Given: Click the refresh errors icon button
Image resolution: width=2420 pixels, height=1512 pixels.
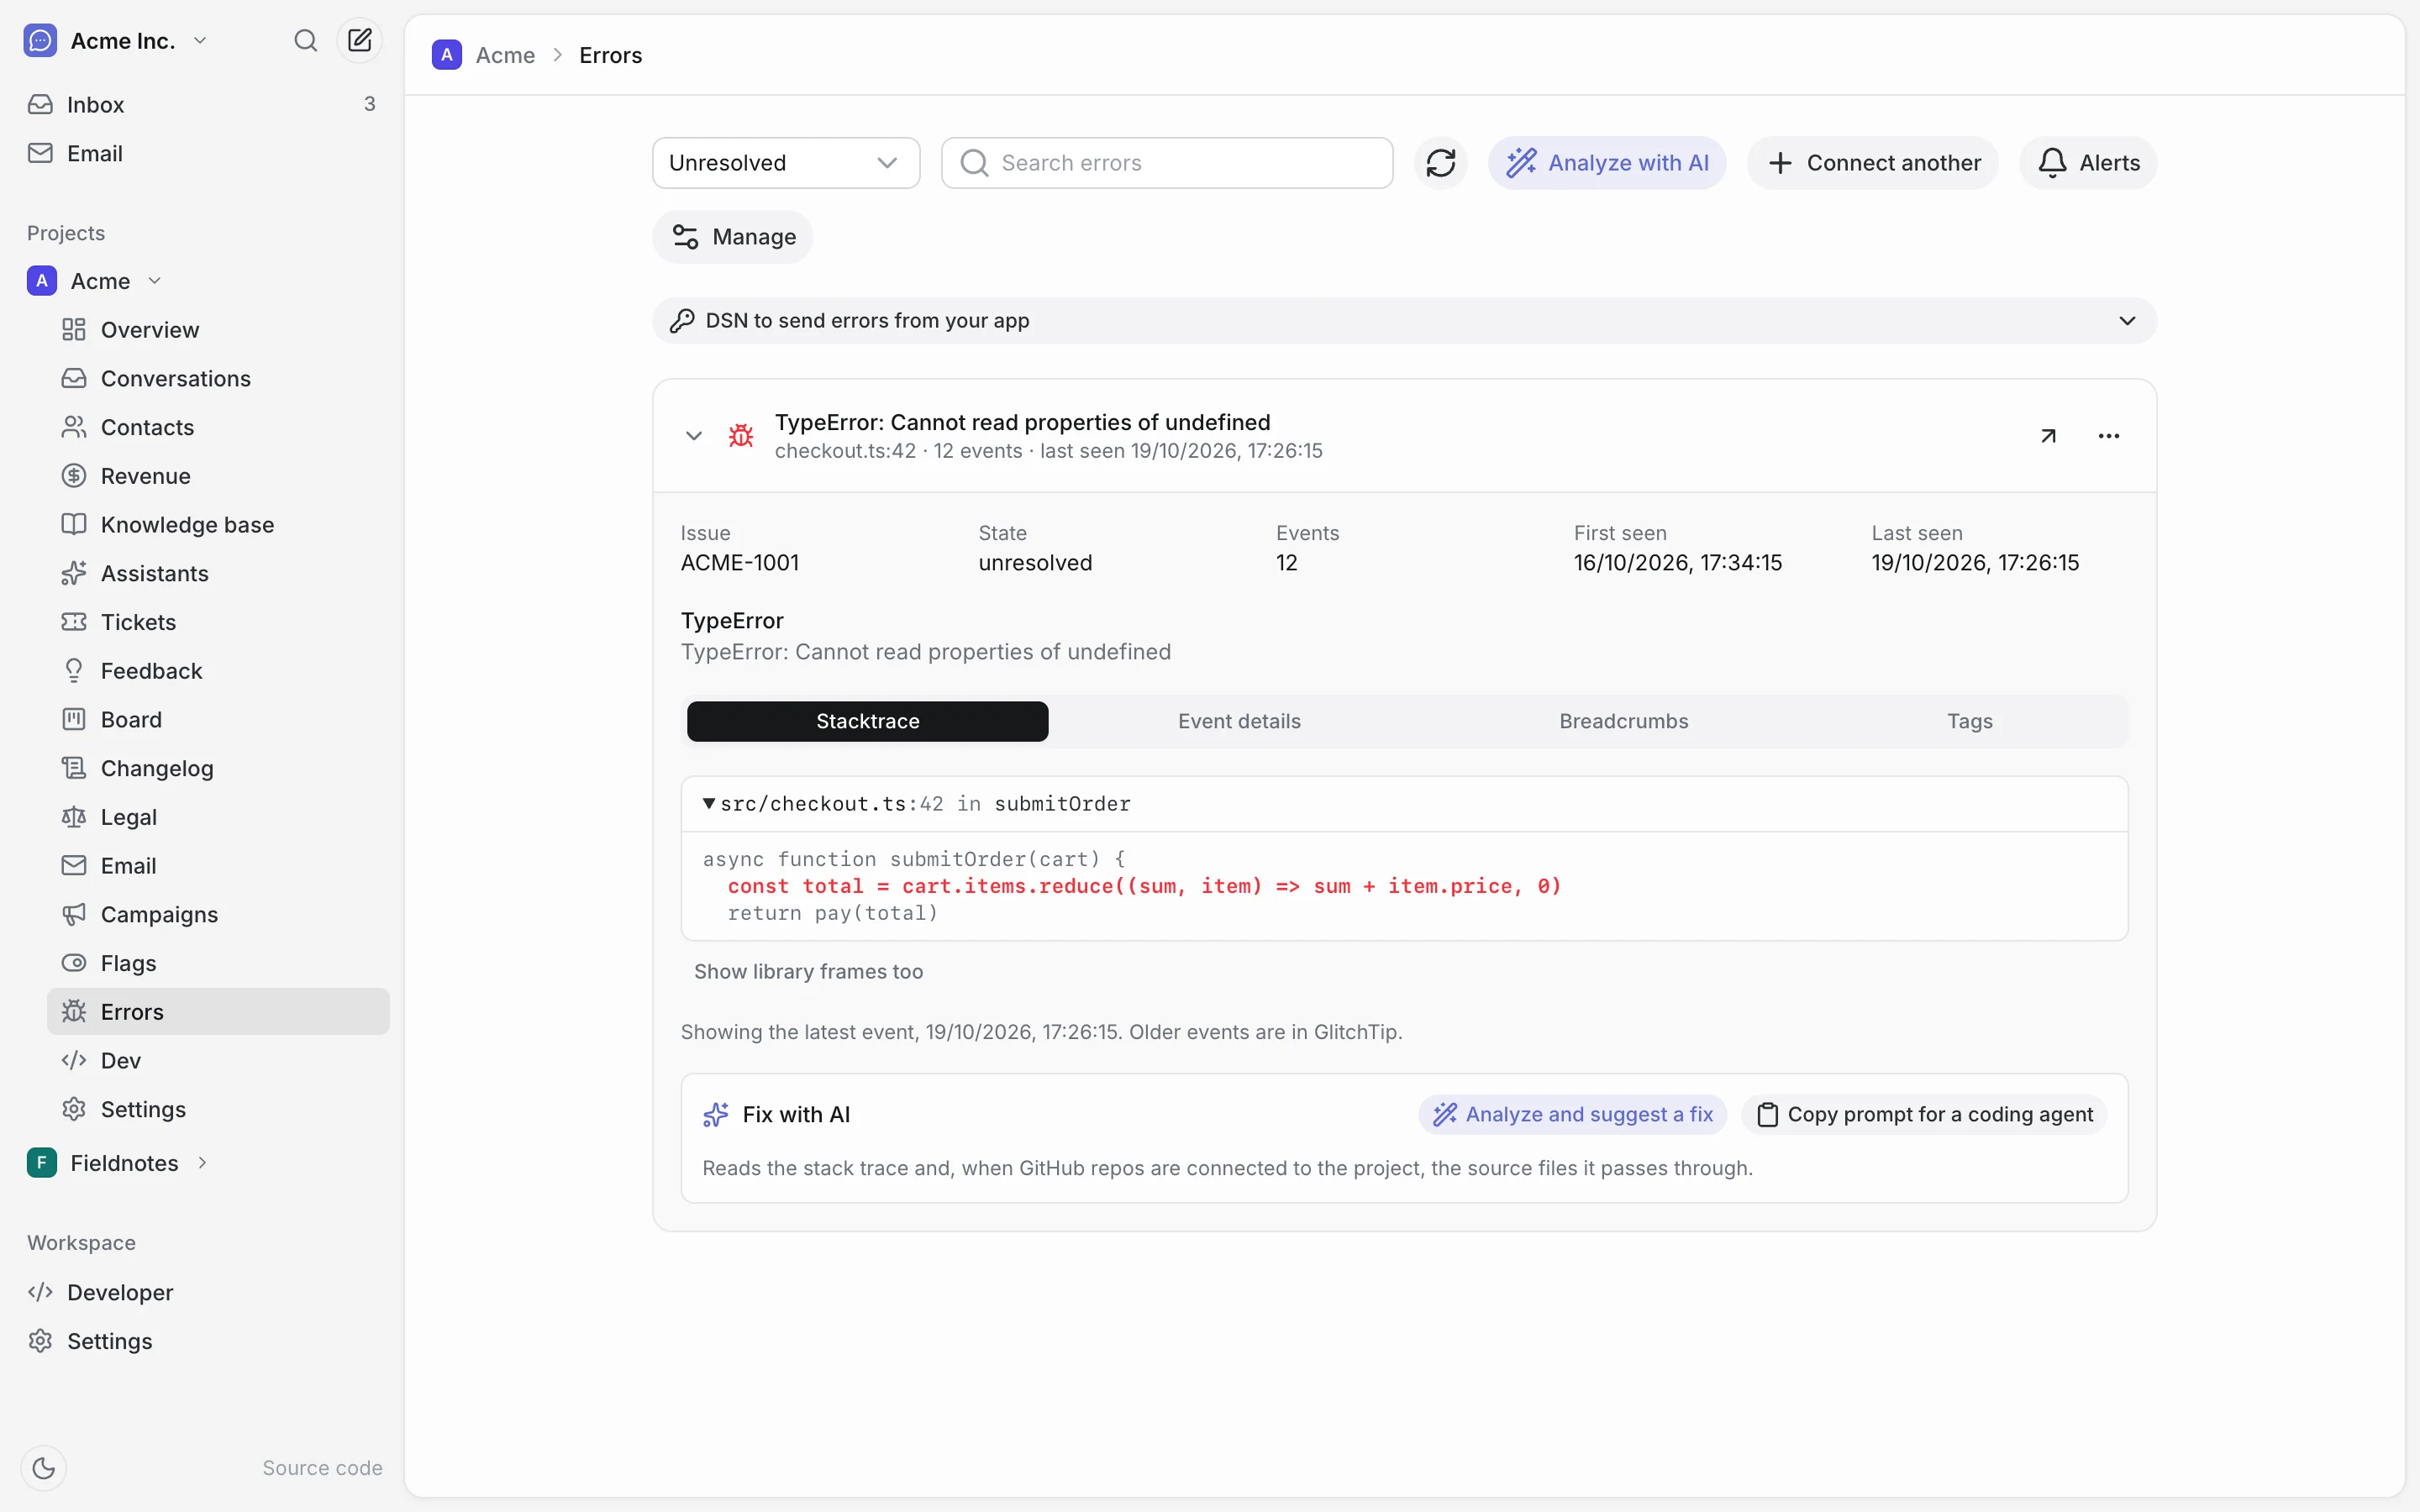Looking at the screenshot, I should 1440,163.
